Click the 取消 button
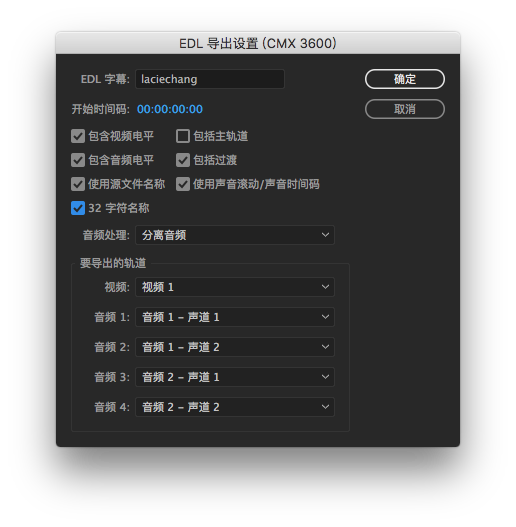 405,109
